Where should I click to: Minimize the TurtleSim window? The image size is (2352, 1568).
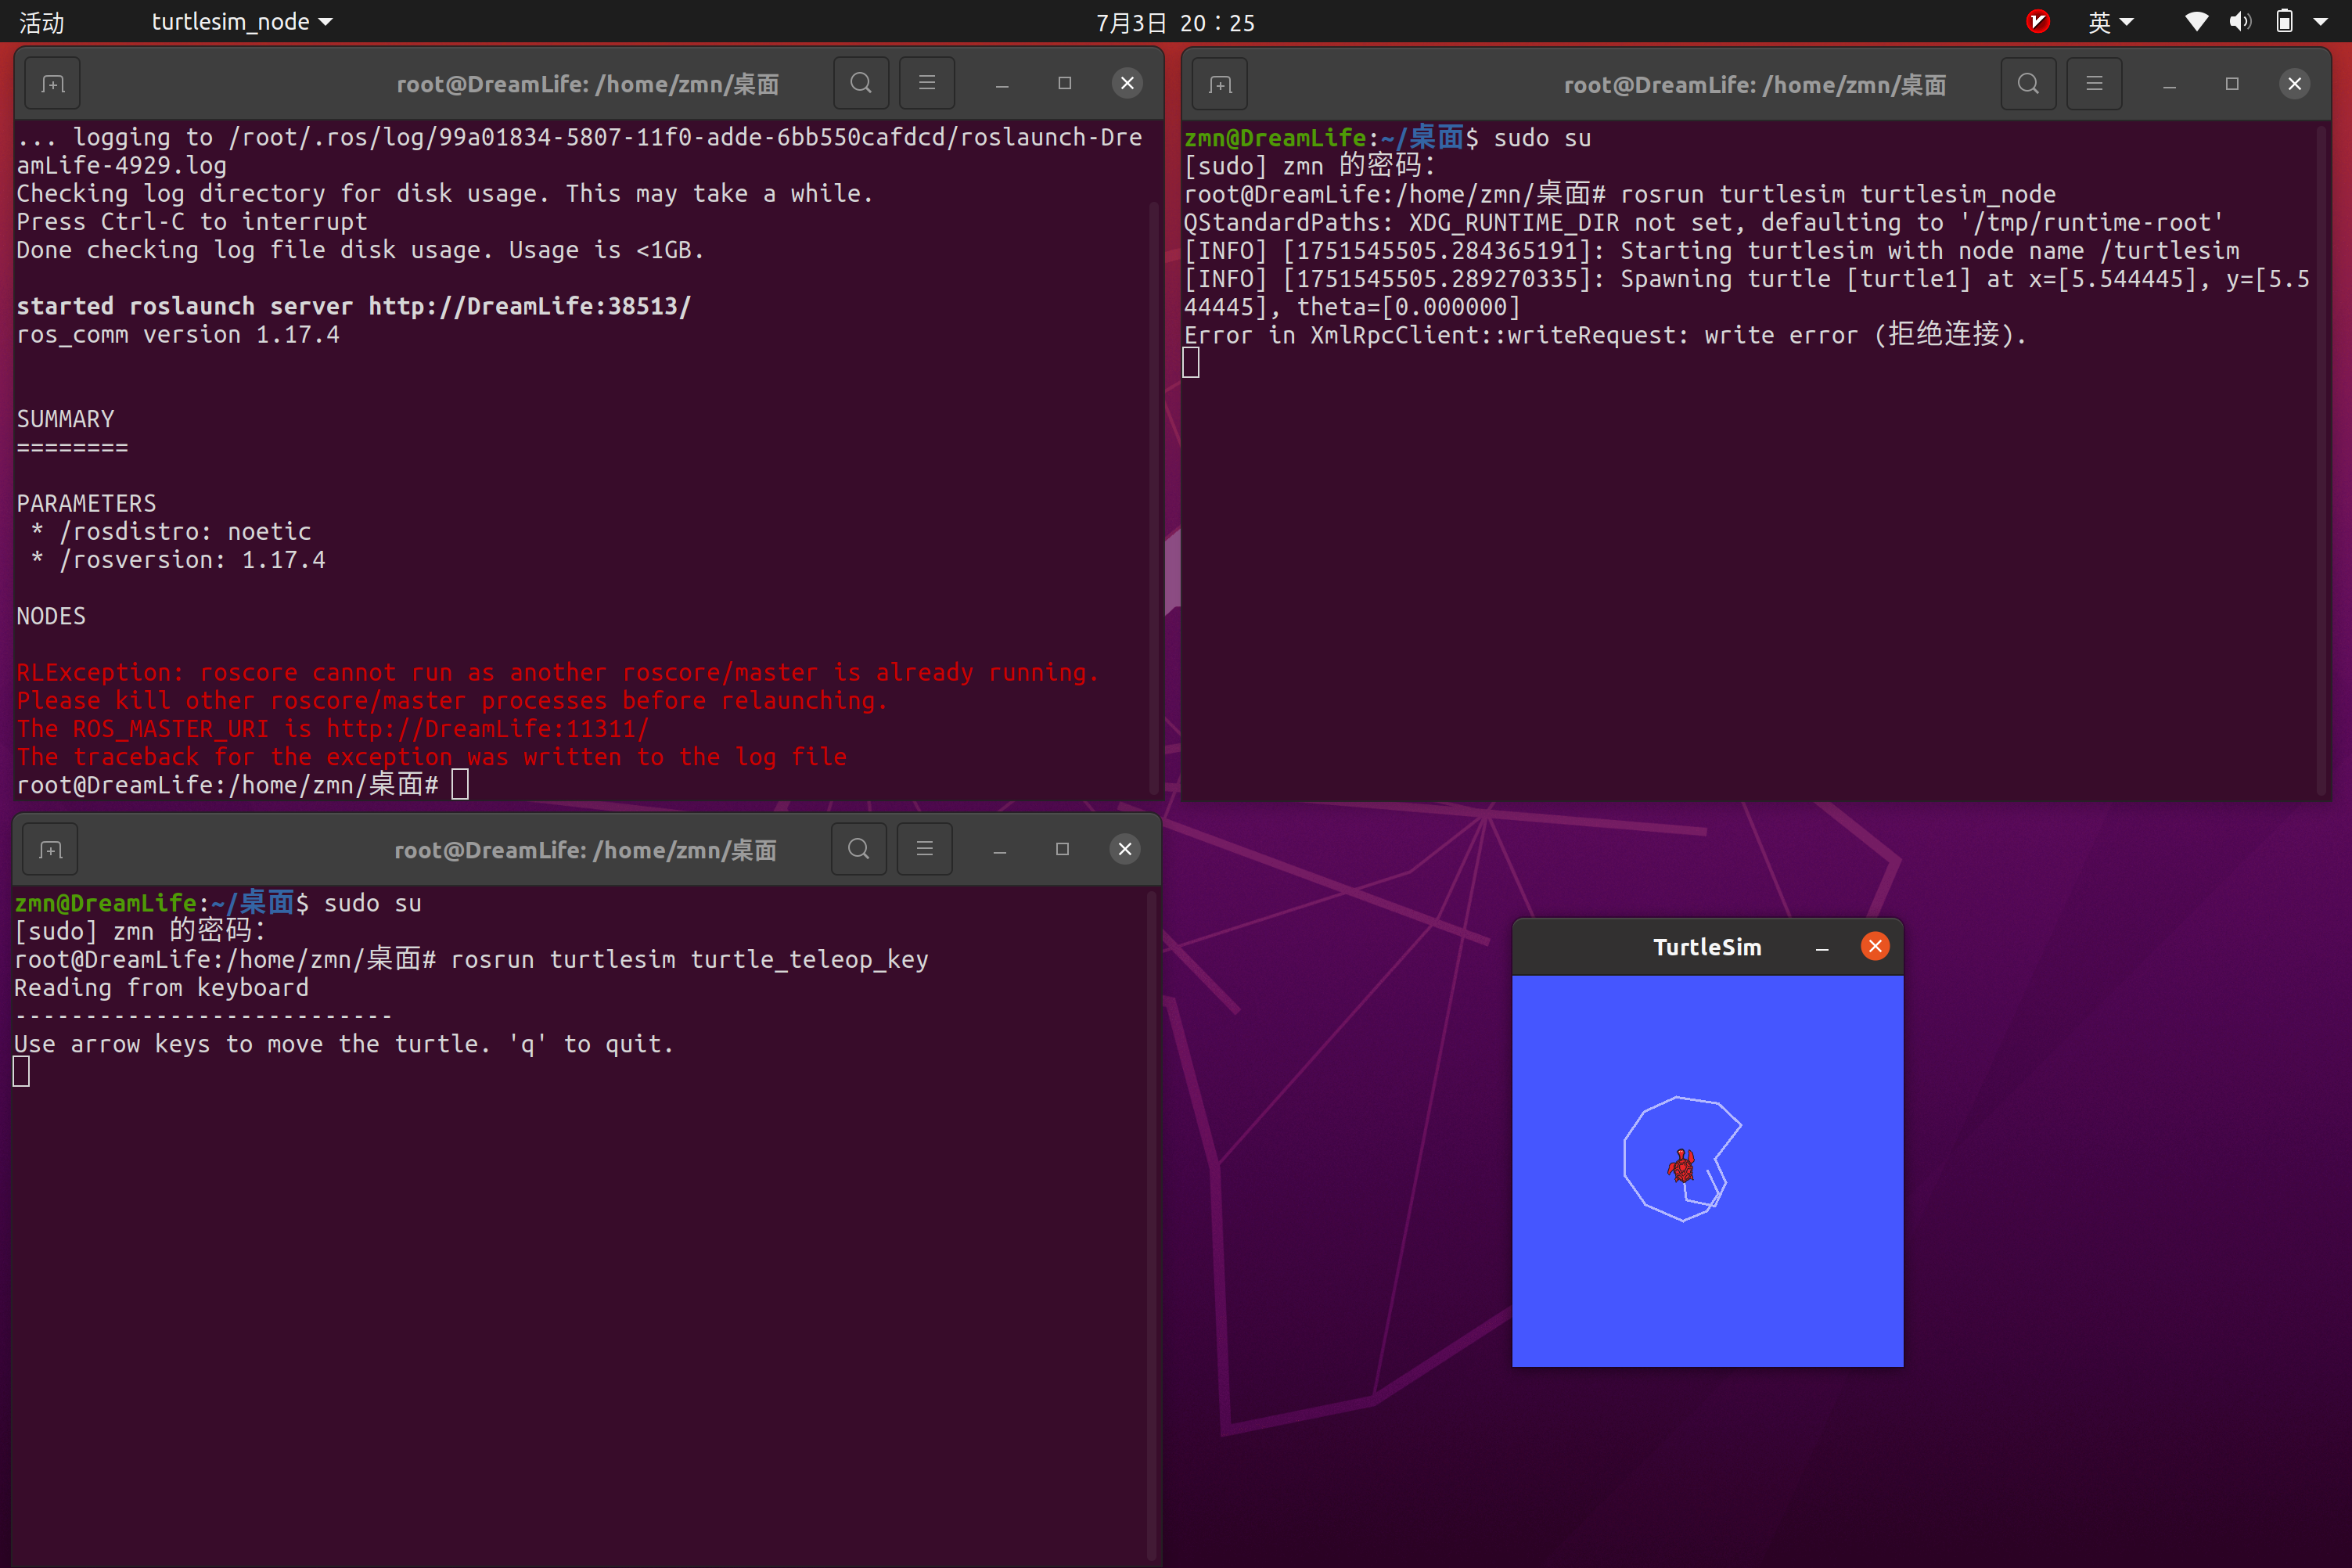click(1822, 947)
